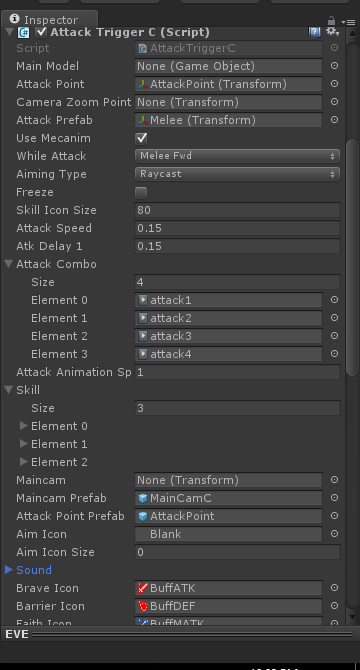Screen dimensions: 360x670
Task: Open object picker for Element 0 attack1
Action: tap(334, 300)
